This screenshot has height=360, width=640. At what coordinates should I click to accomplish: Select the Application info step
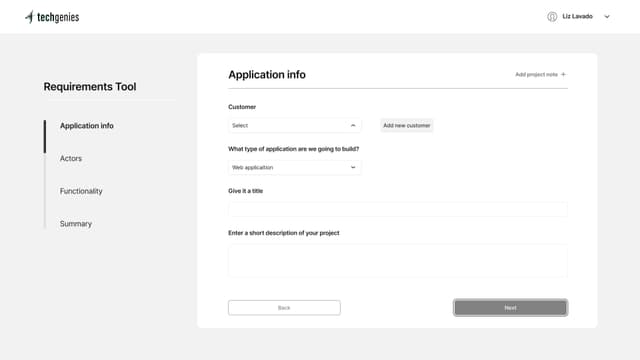pyautogui.click(x=87, y=126)
